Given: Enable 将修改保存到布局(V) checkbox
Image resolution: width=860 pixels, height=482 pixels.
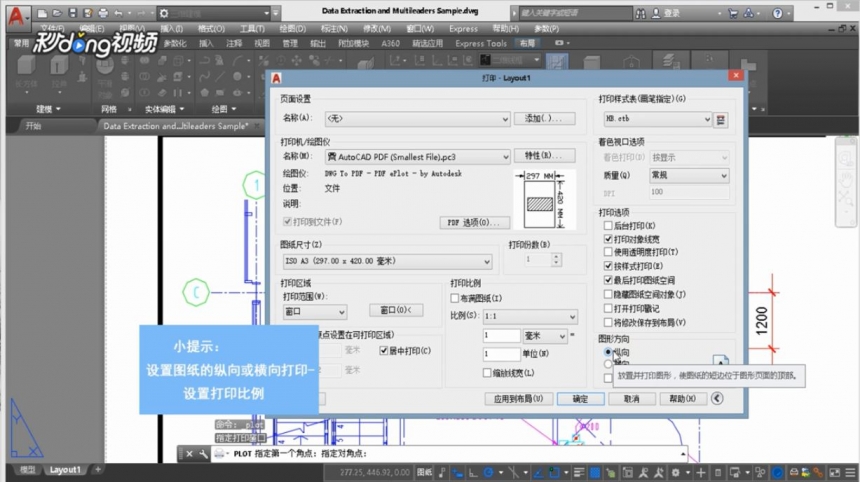Looking at the screenshot, I should pyautogui.click(x=608, y=322).
